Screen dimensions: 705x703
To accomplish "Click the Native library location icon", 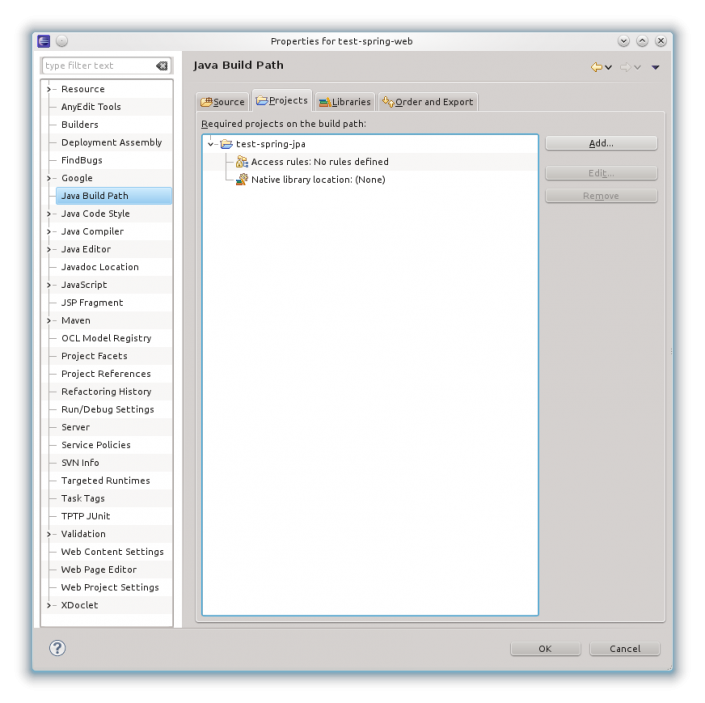I will (242, 180).
